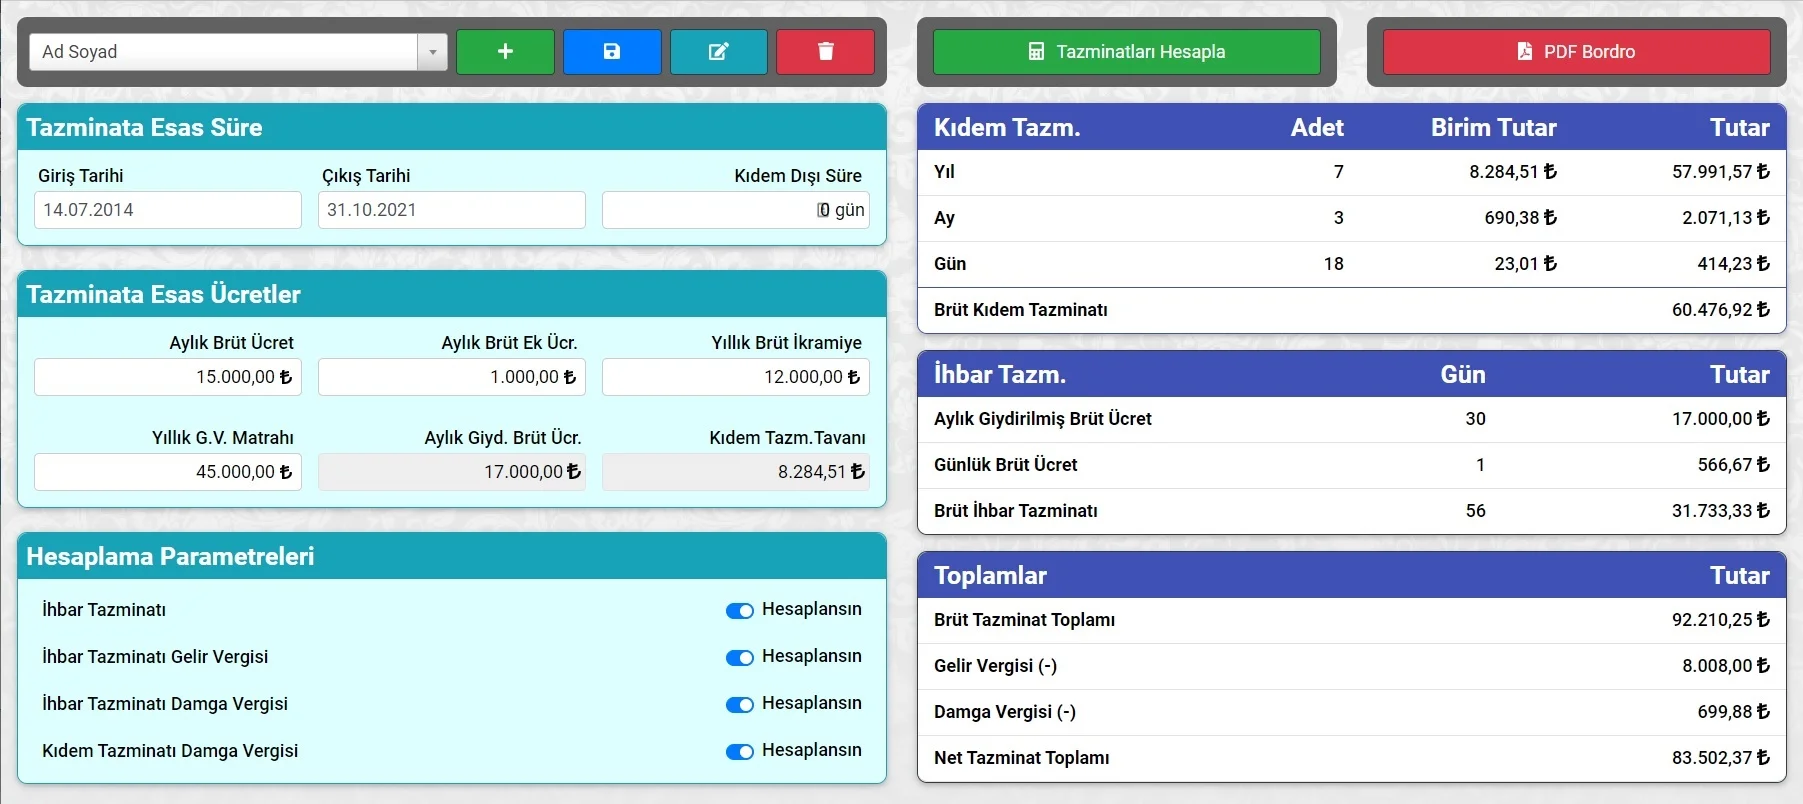Click Aylık Giydirilmiş Brüt Ücret row label
The width and height of the screenshot is (1803, 804).
1043,419
